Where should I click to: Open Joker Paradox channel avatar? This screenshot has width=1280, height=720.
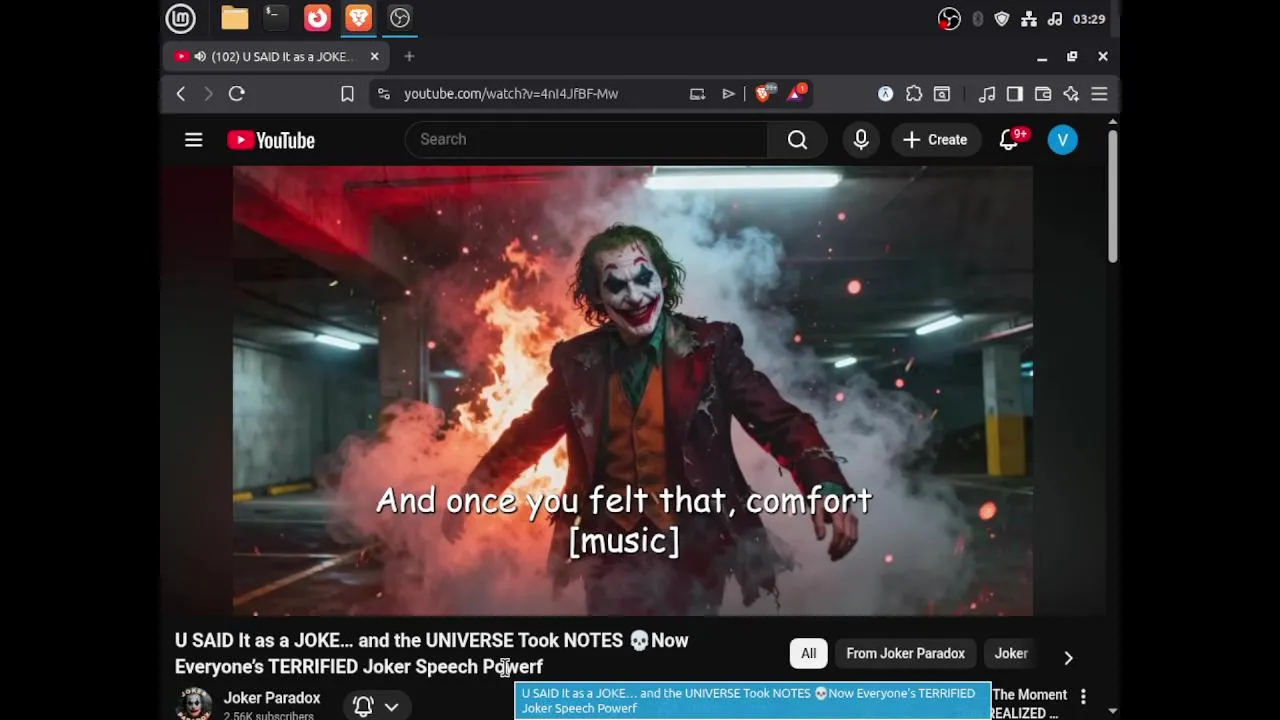pos(194,704)
